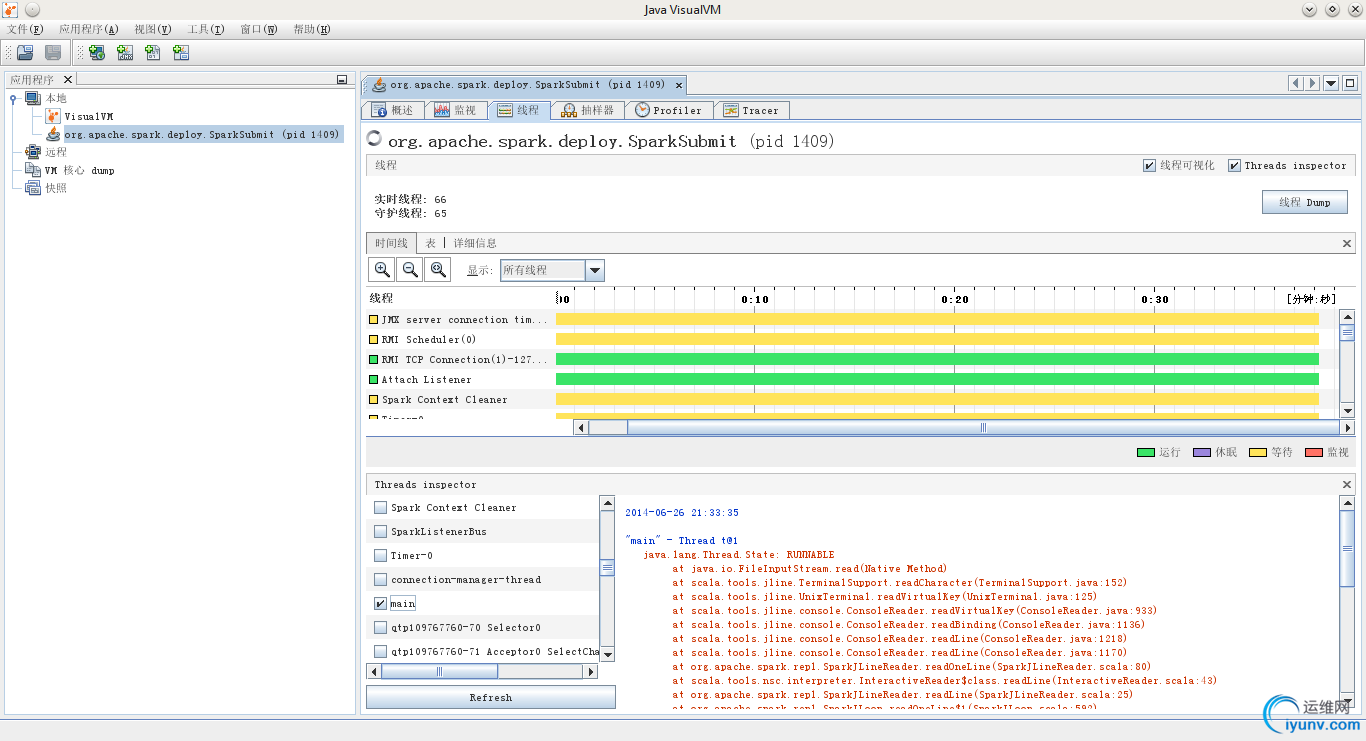1366x741 pixels.
Task: Open the Profiler tab
Action: point(670,110)
